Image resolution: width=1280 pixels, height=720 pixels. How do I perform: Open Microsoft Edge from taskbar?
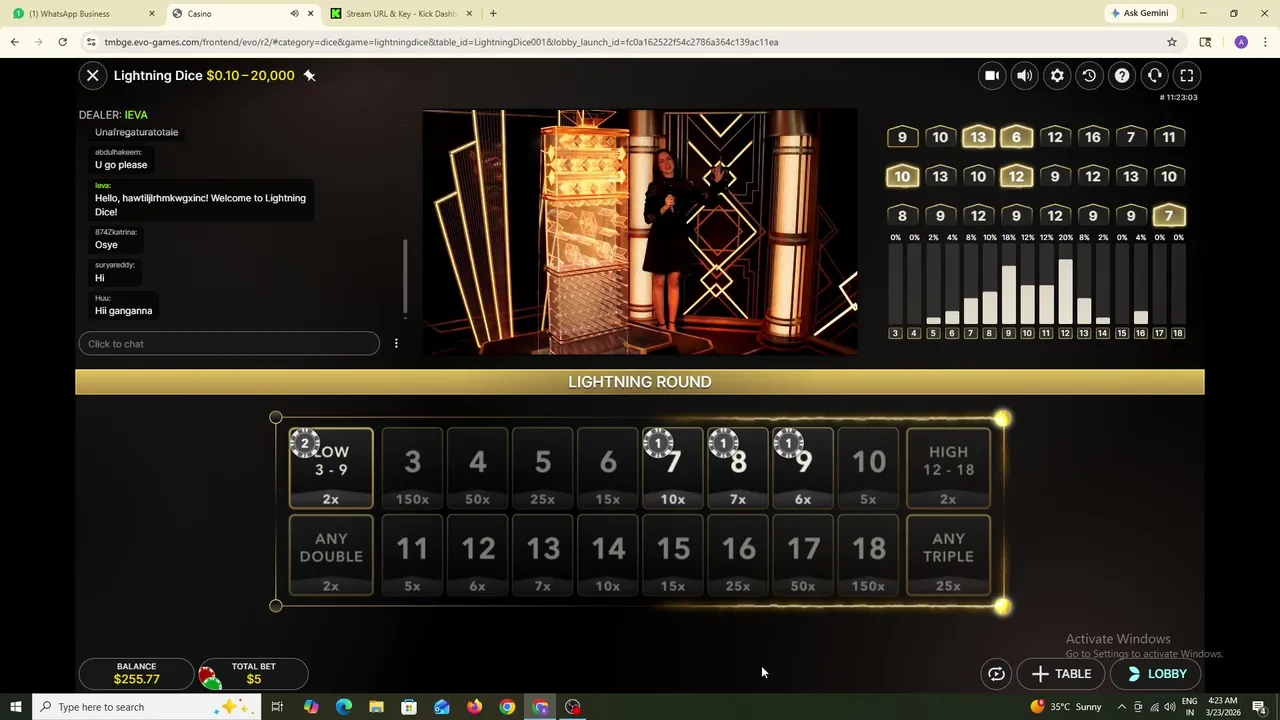344,707
